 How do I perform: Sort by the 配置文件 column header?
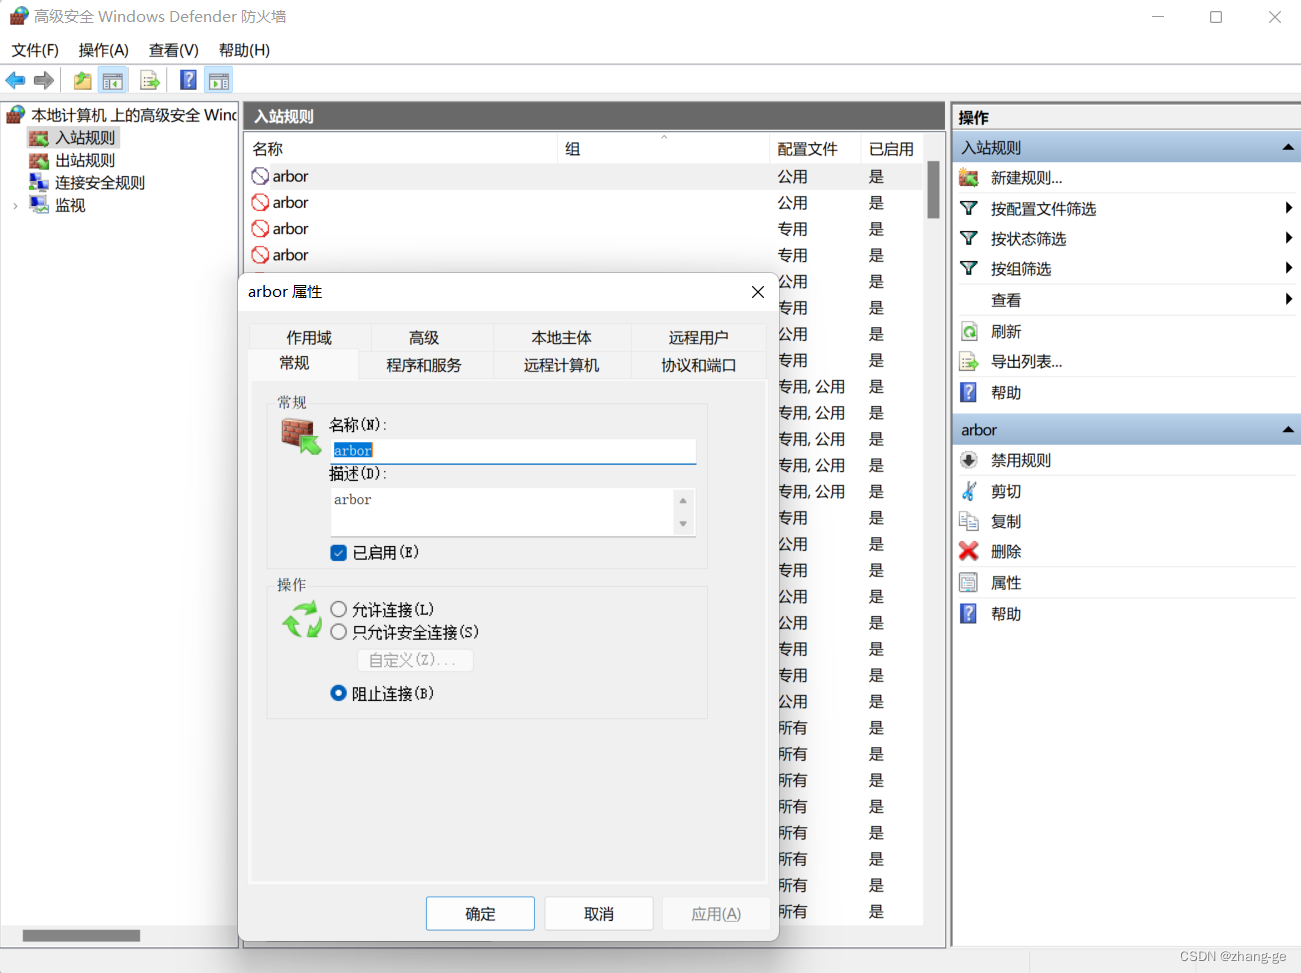tap(815, 149)
